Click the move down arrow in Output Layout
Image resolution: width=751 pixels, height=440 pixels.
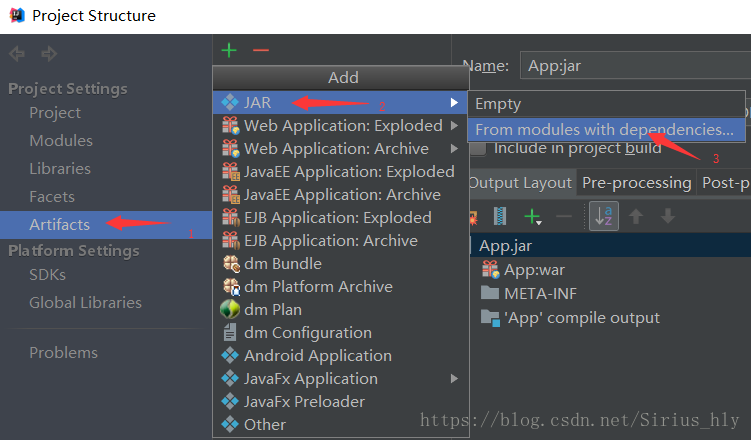tap(668, 216)
